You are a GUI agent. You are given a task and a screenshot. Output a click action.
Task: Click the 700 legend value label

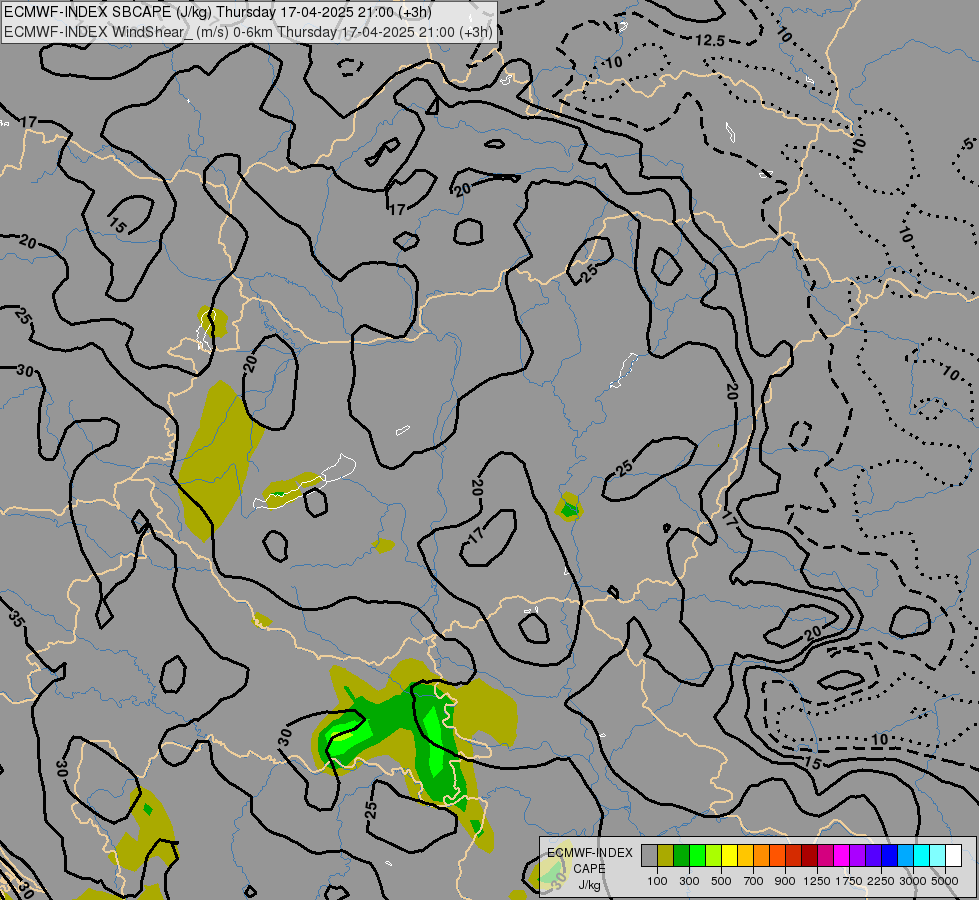pos(754,881)
